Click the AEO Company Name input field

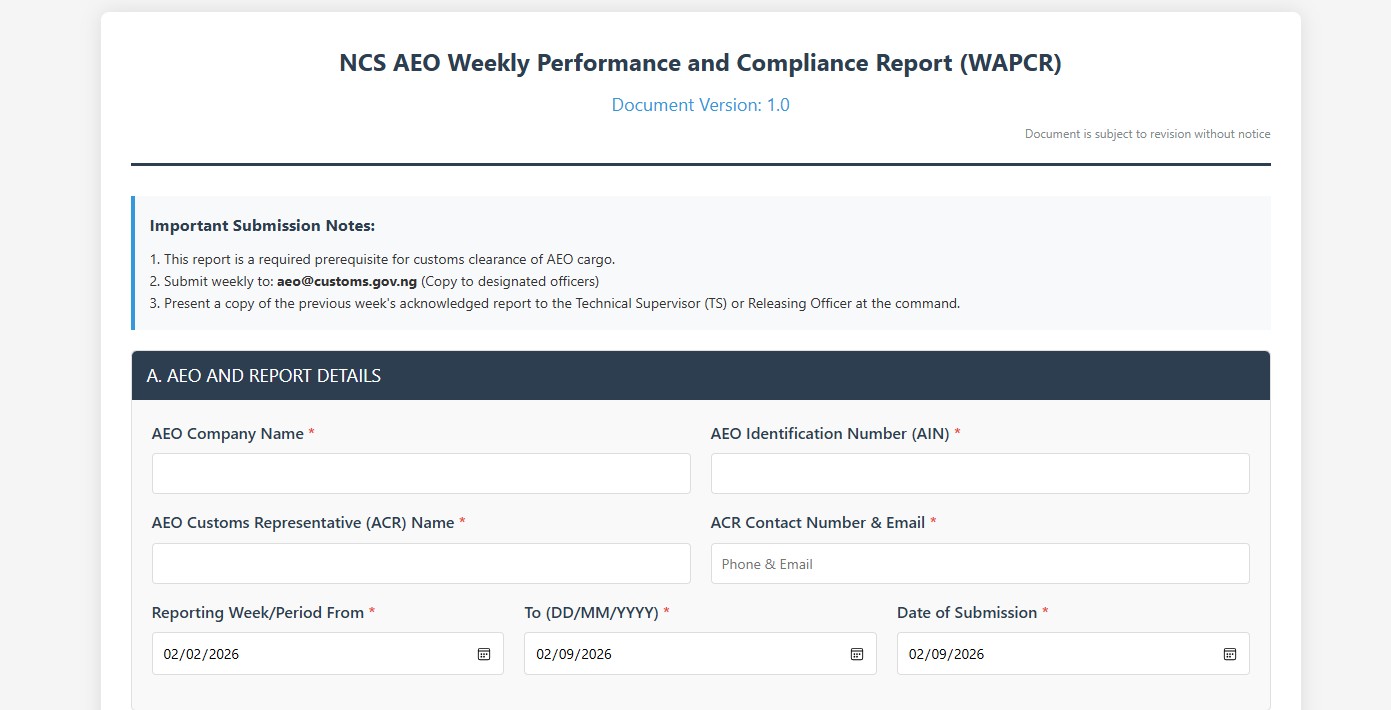[x=420, y=473]
